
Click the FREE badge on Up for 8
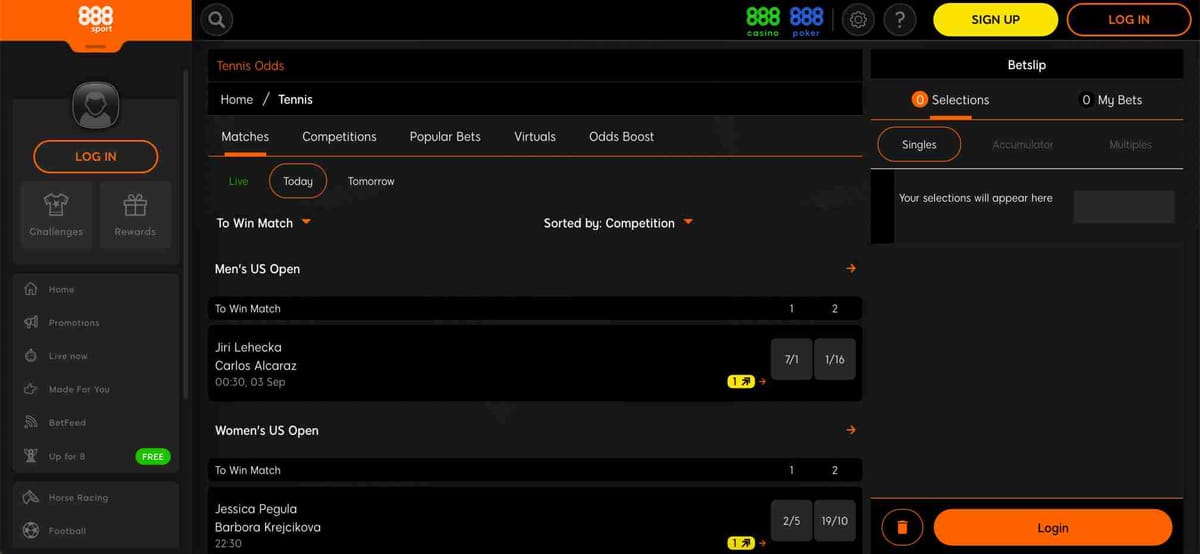152,456
